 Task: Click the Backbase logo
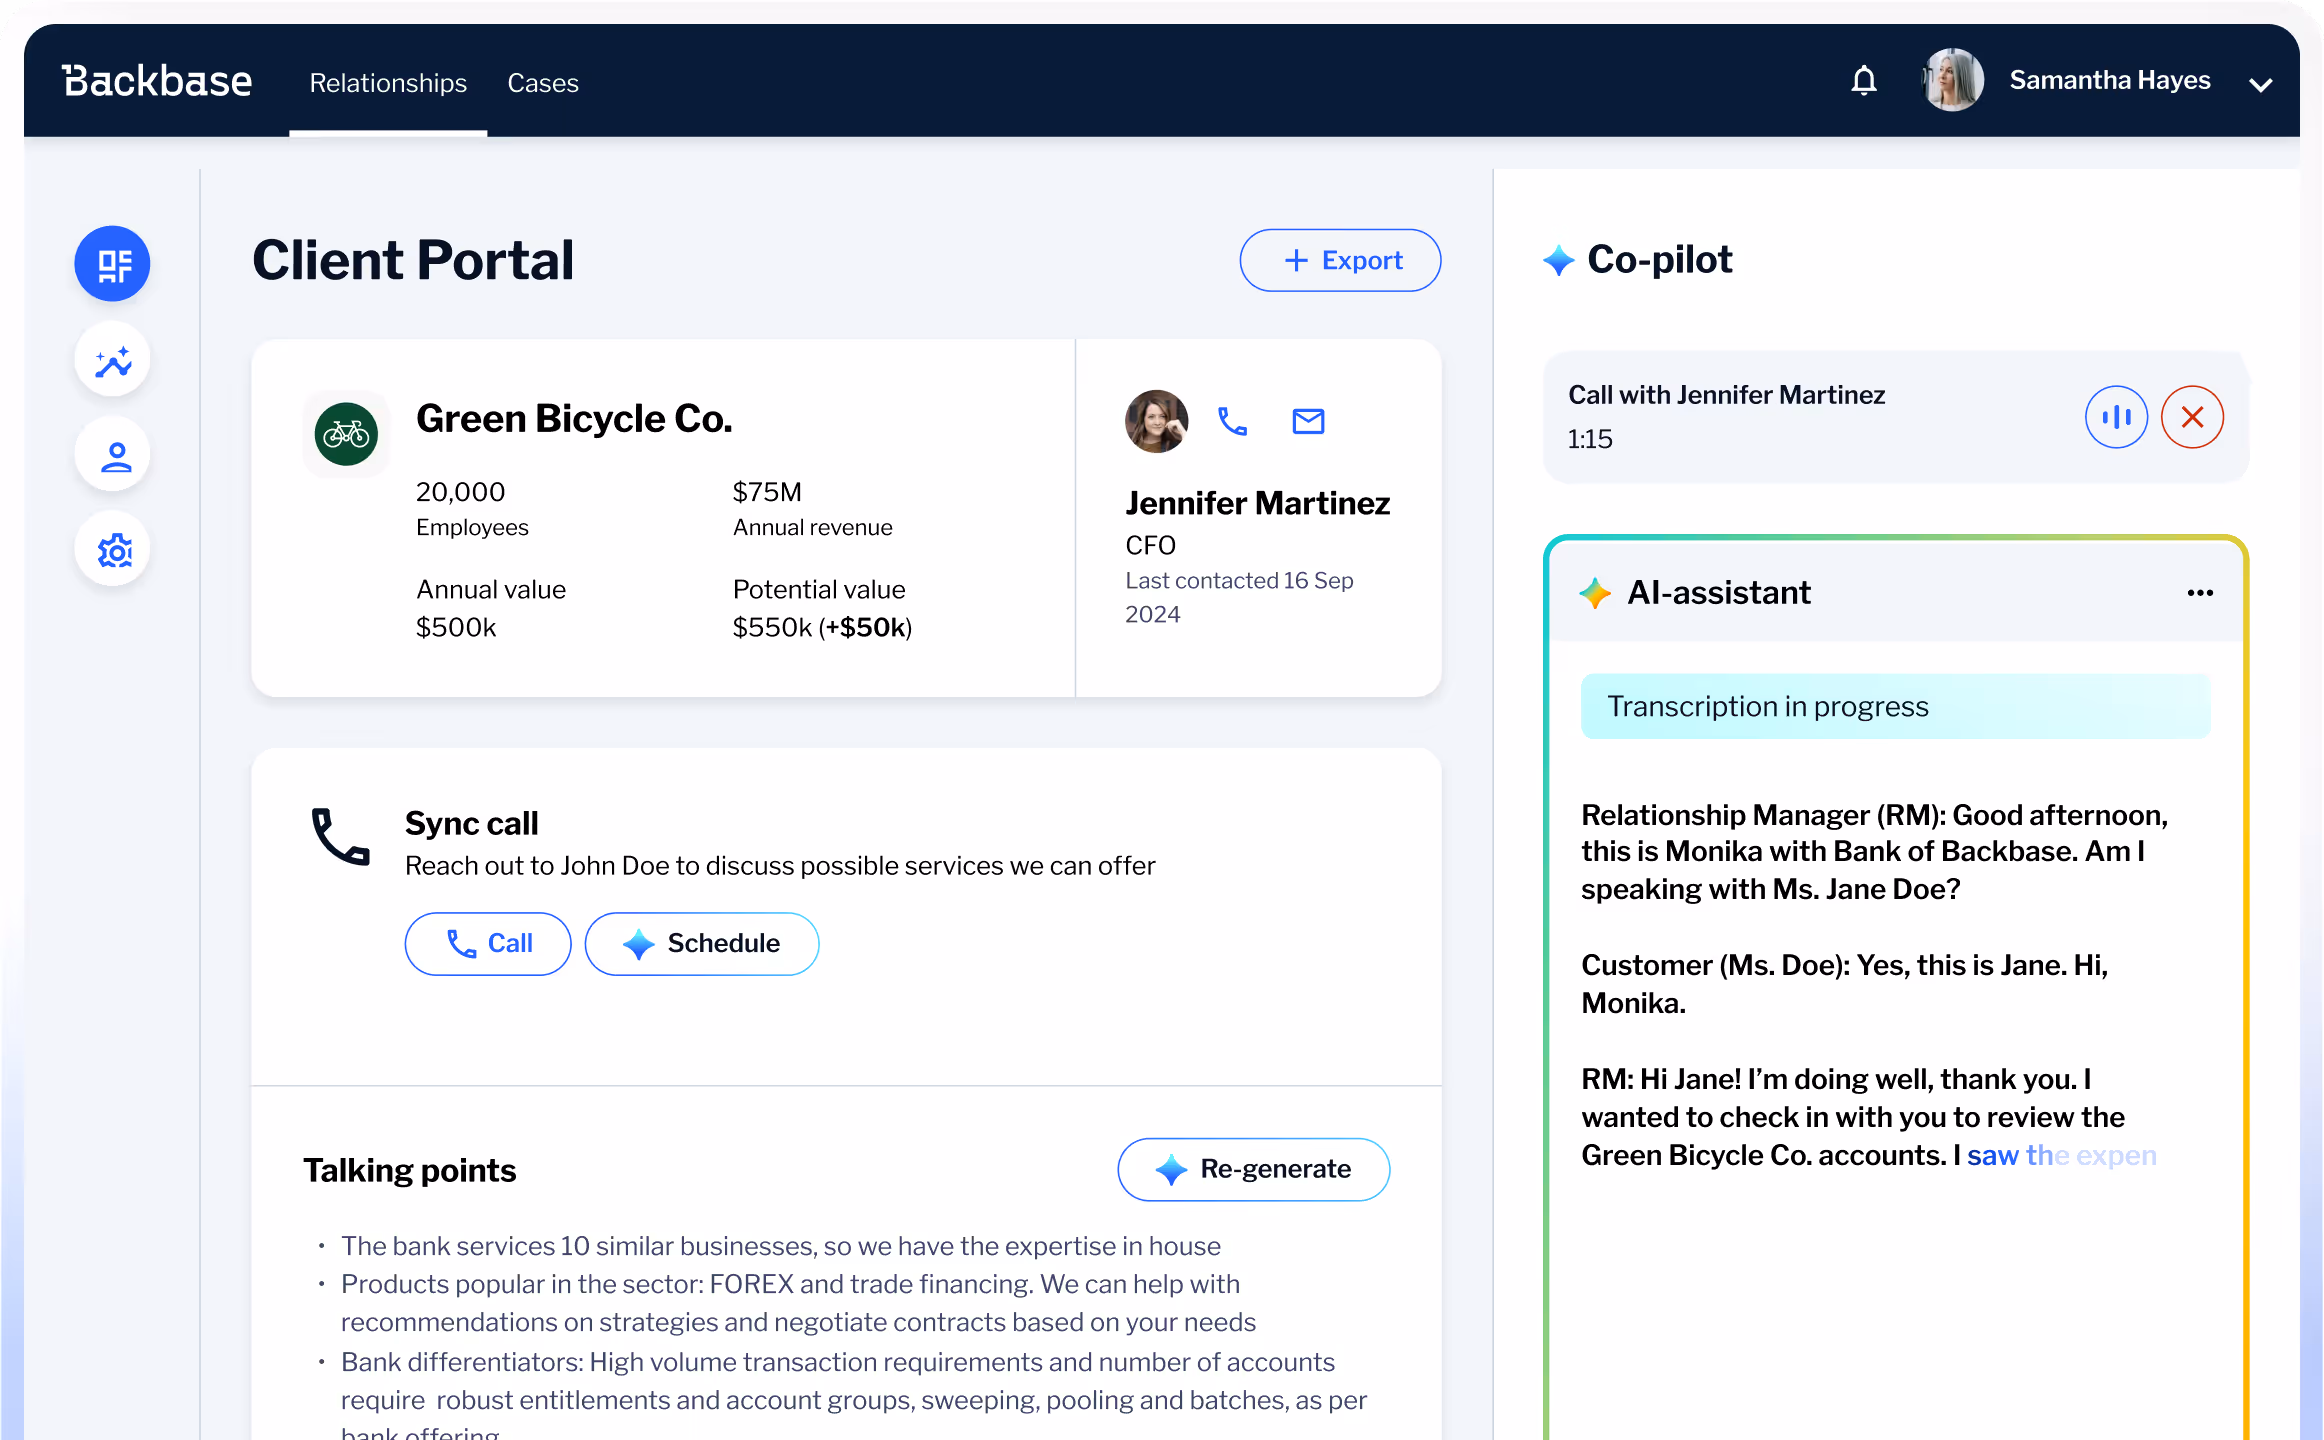[157, 81]
